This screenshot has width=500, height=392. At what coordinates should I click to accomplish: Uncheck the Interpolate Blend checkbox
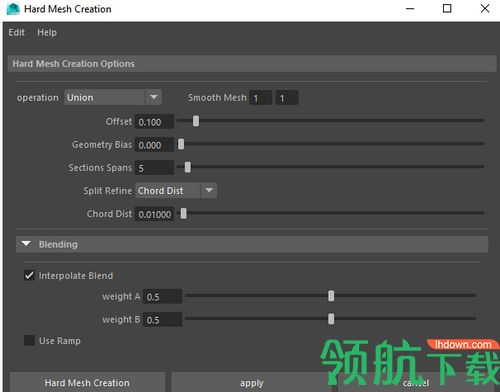point(29,275)
